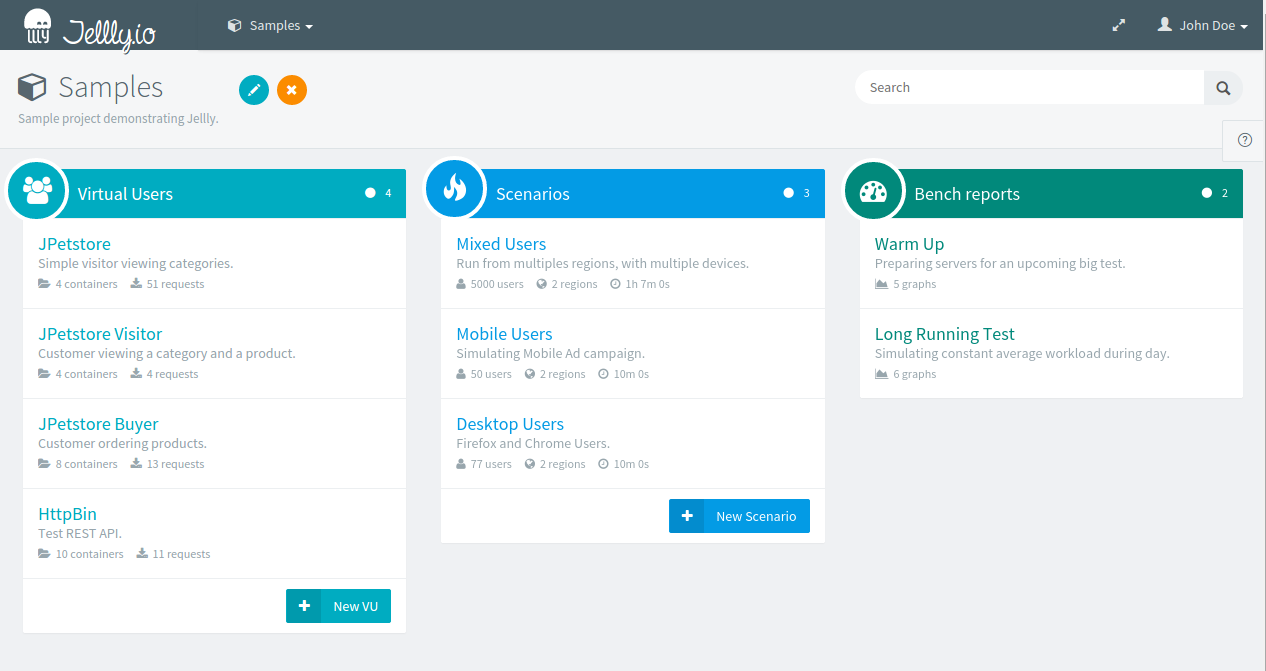The height and width of the screenshot is (671, 1266).
Task: Open the Samples project dropdown
Action: 270,26
